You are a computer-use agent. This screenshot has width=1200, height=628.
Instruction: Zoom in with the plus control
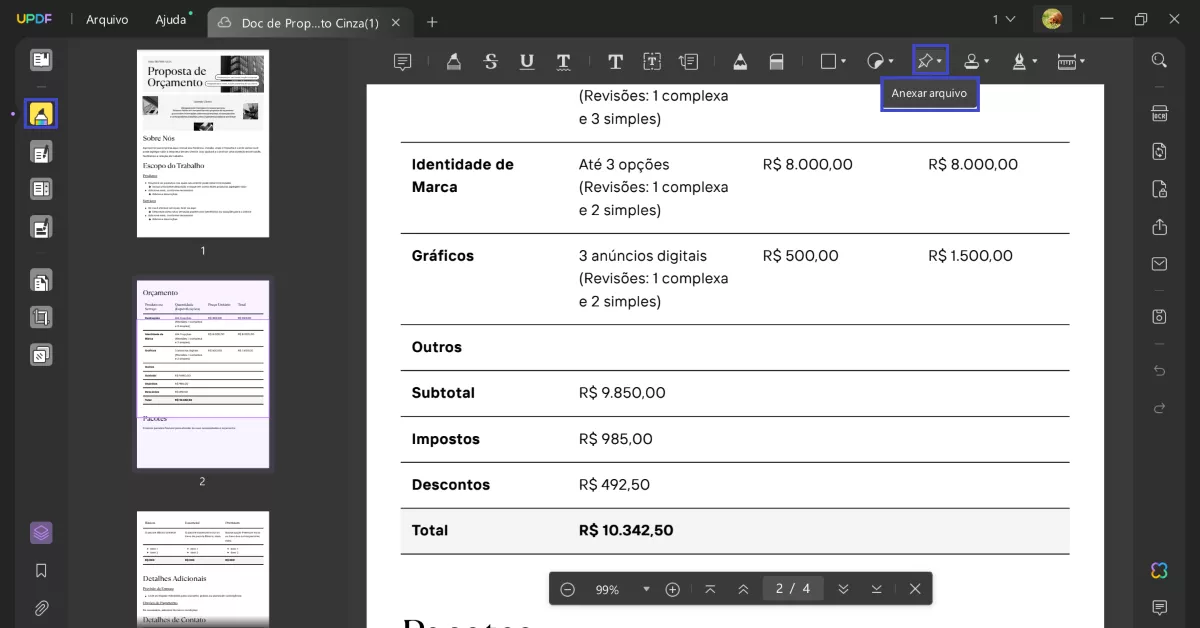tap(673, 588)
